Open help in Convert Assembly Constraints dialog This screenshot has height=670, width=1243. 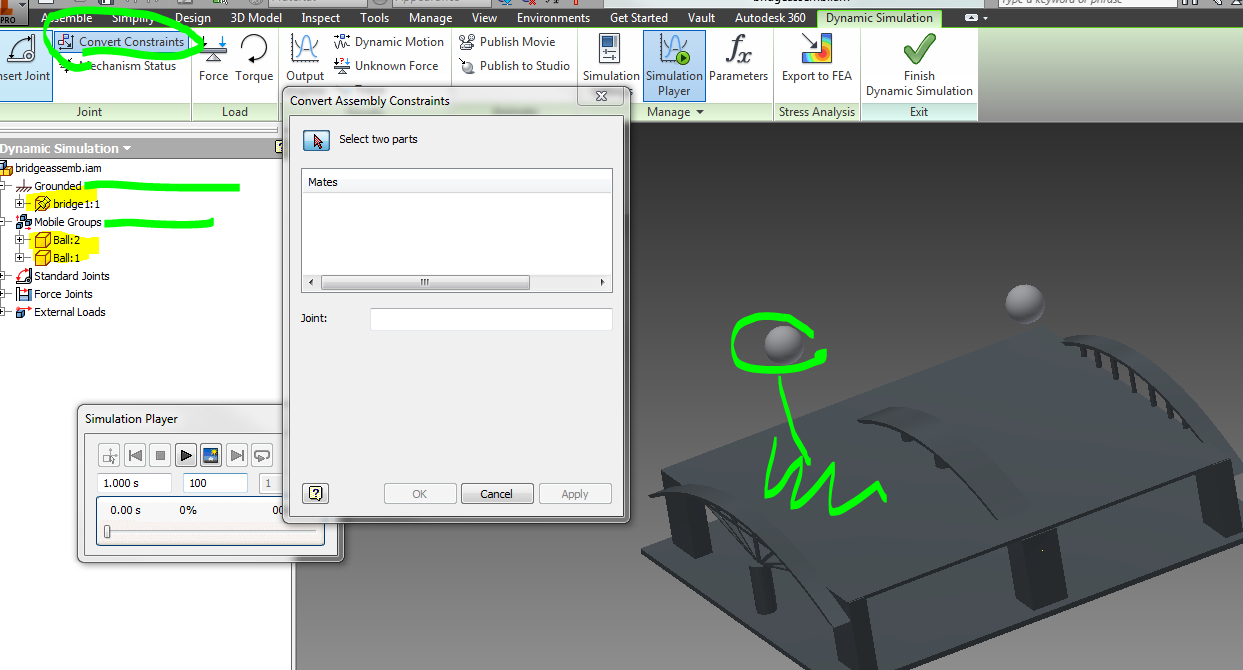[316, 493]
